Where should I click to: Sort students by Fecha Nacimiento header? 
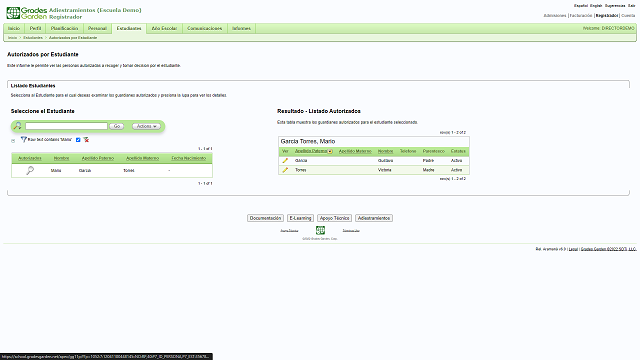[x=189, y=158]
